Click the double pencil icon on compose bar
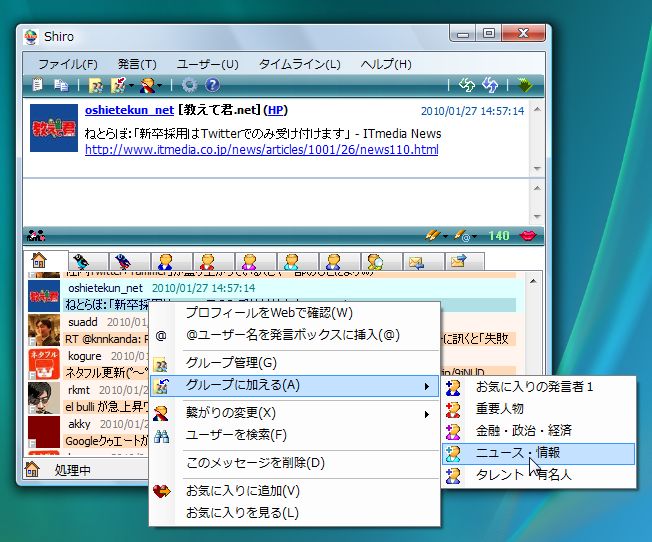The width and height of the screenshot is (652, 542). [432, 236]
